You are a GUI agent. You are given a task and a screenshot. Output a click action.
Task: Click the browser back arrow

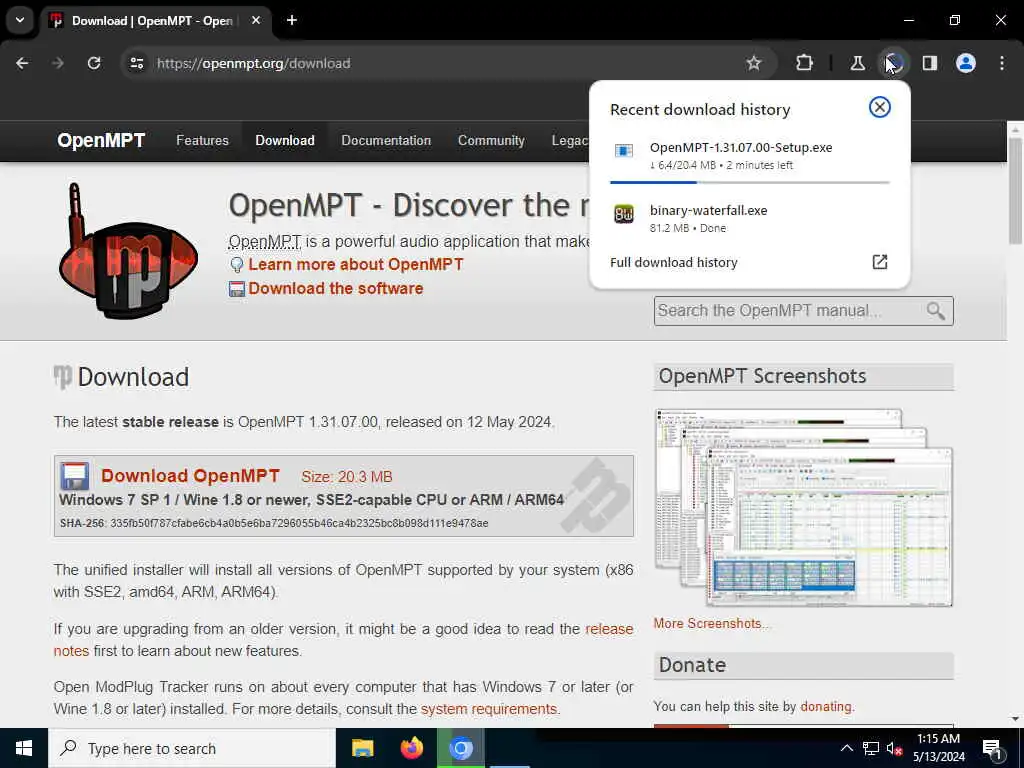(x=22, y=63)
